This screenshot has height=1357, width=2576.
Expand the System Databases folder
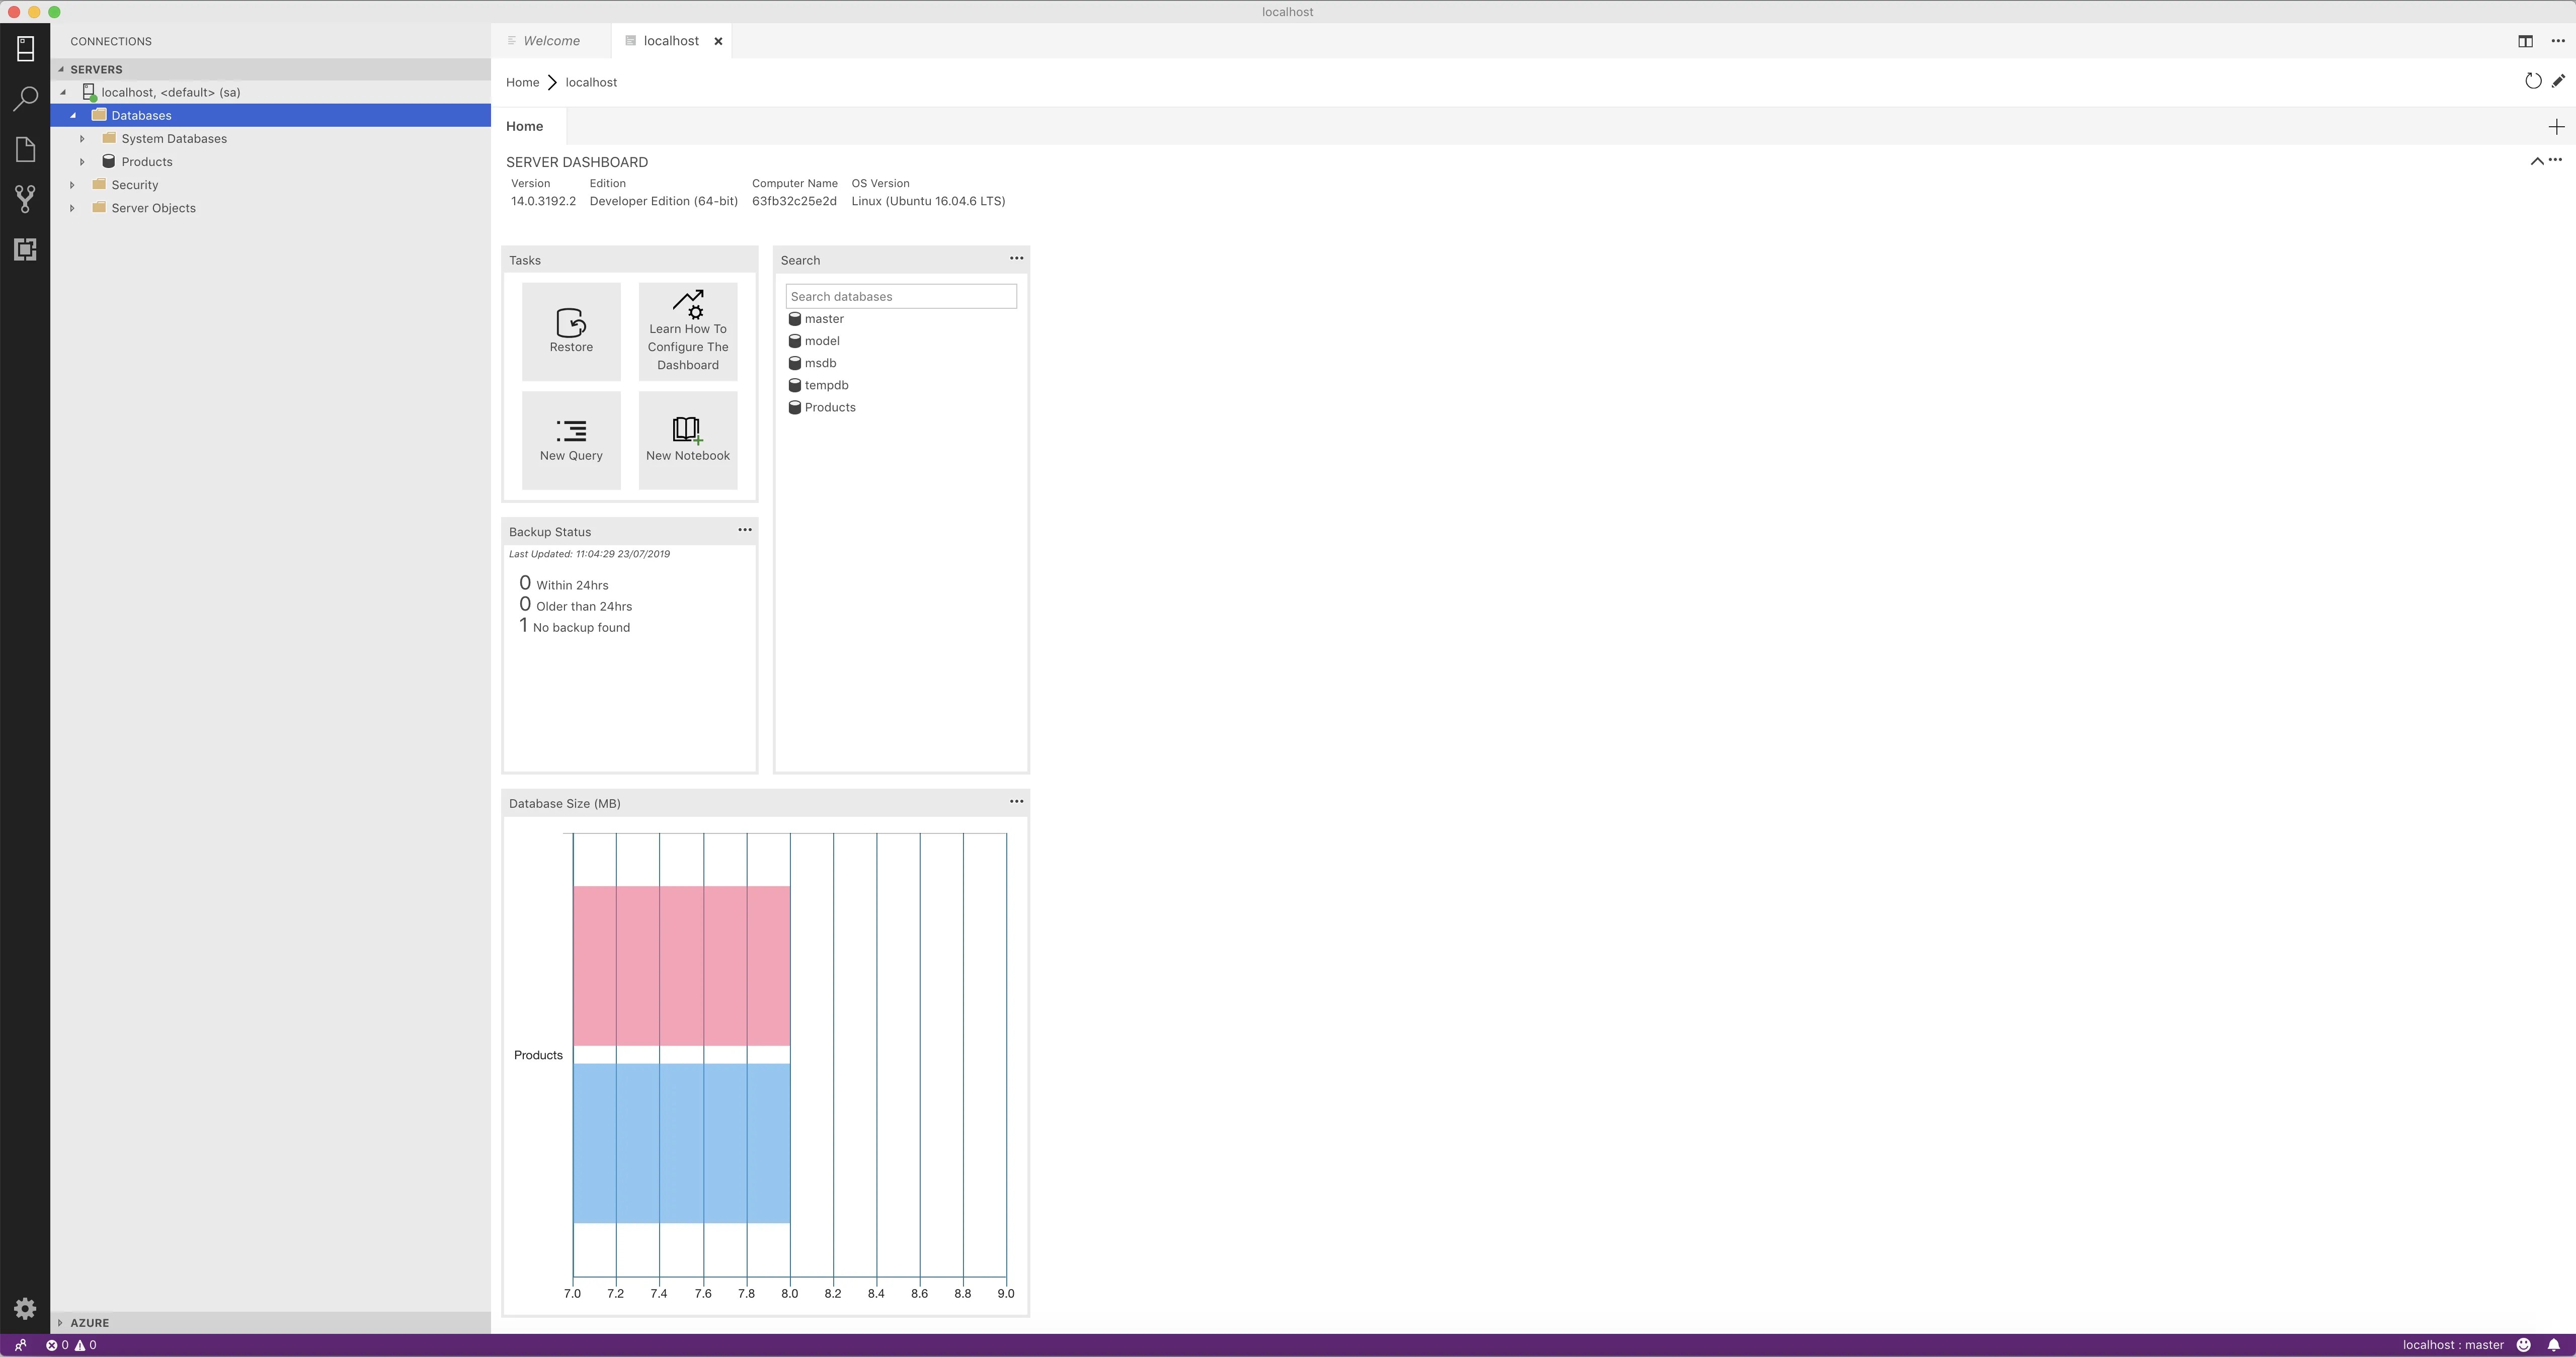tap(82, 139)
